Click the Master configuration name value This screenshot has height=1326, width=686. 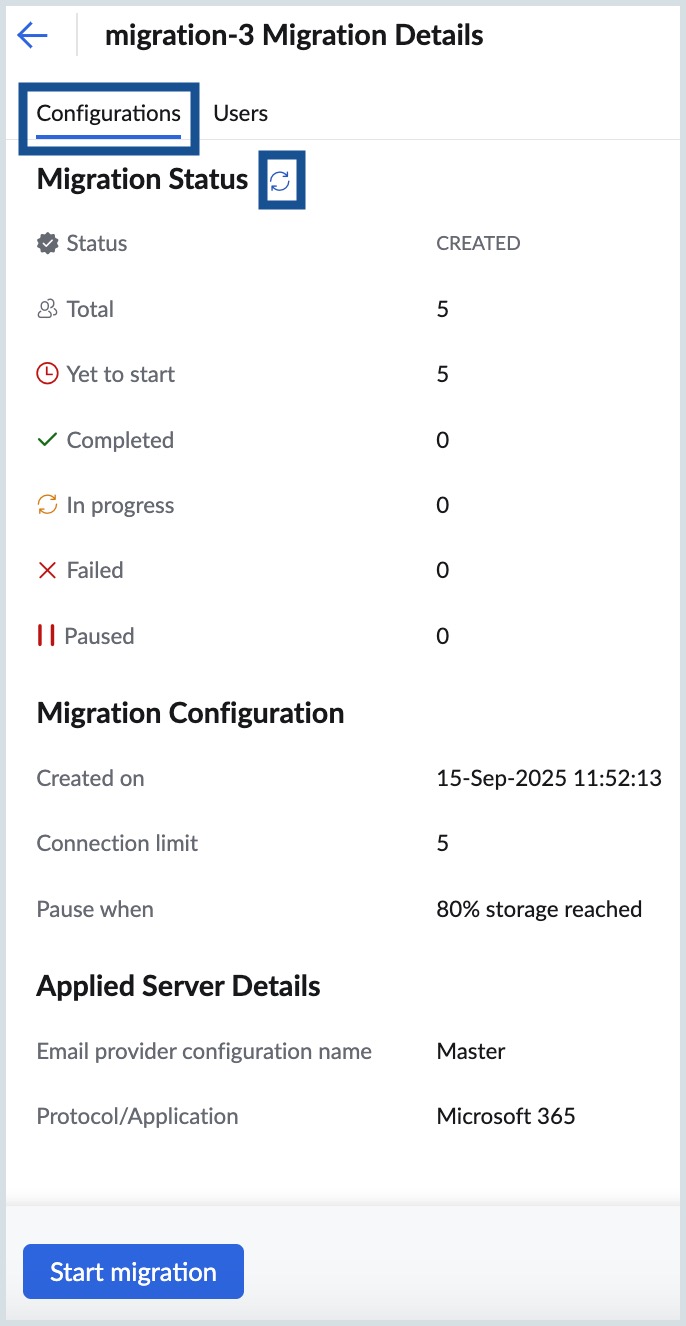tap(471, 1051)
